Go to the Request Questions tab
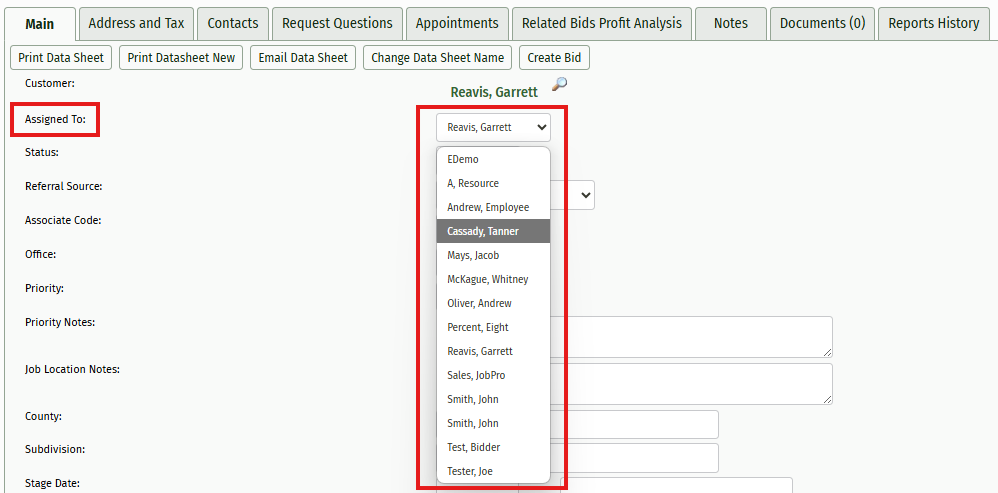The width and height of the screenshot is (998, 493). [x=337, y=23]
